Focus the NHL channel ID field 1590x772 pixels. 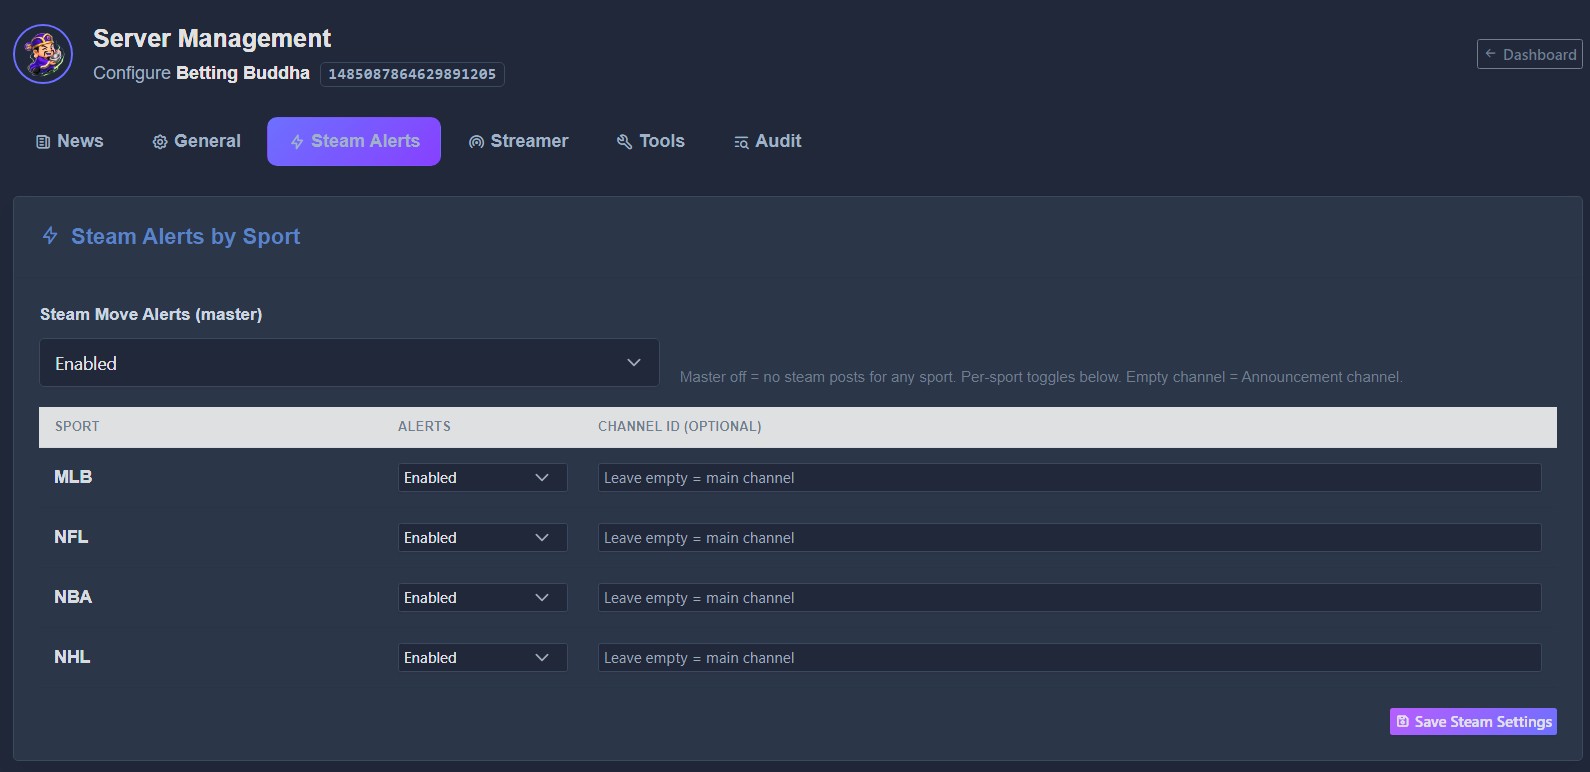pos(1069,657)
